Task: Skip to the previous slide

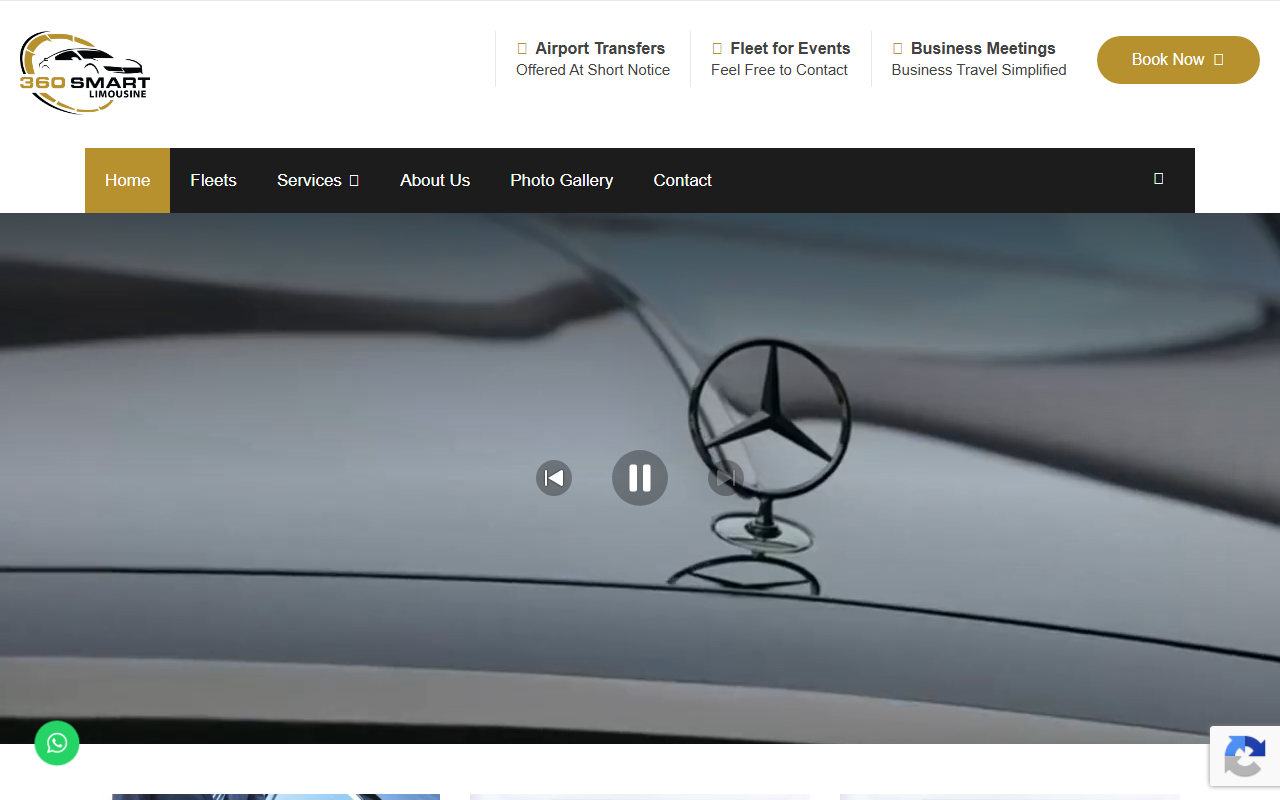Action: point(554,478)
